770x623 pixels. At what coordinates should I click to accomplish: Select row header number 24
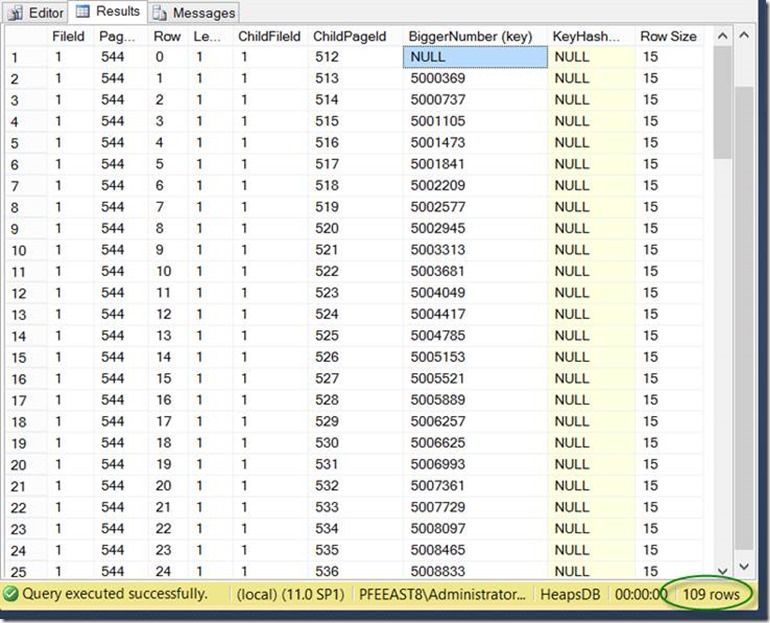tap(19, 551)
